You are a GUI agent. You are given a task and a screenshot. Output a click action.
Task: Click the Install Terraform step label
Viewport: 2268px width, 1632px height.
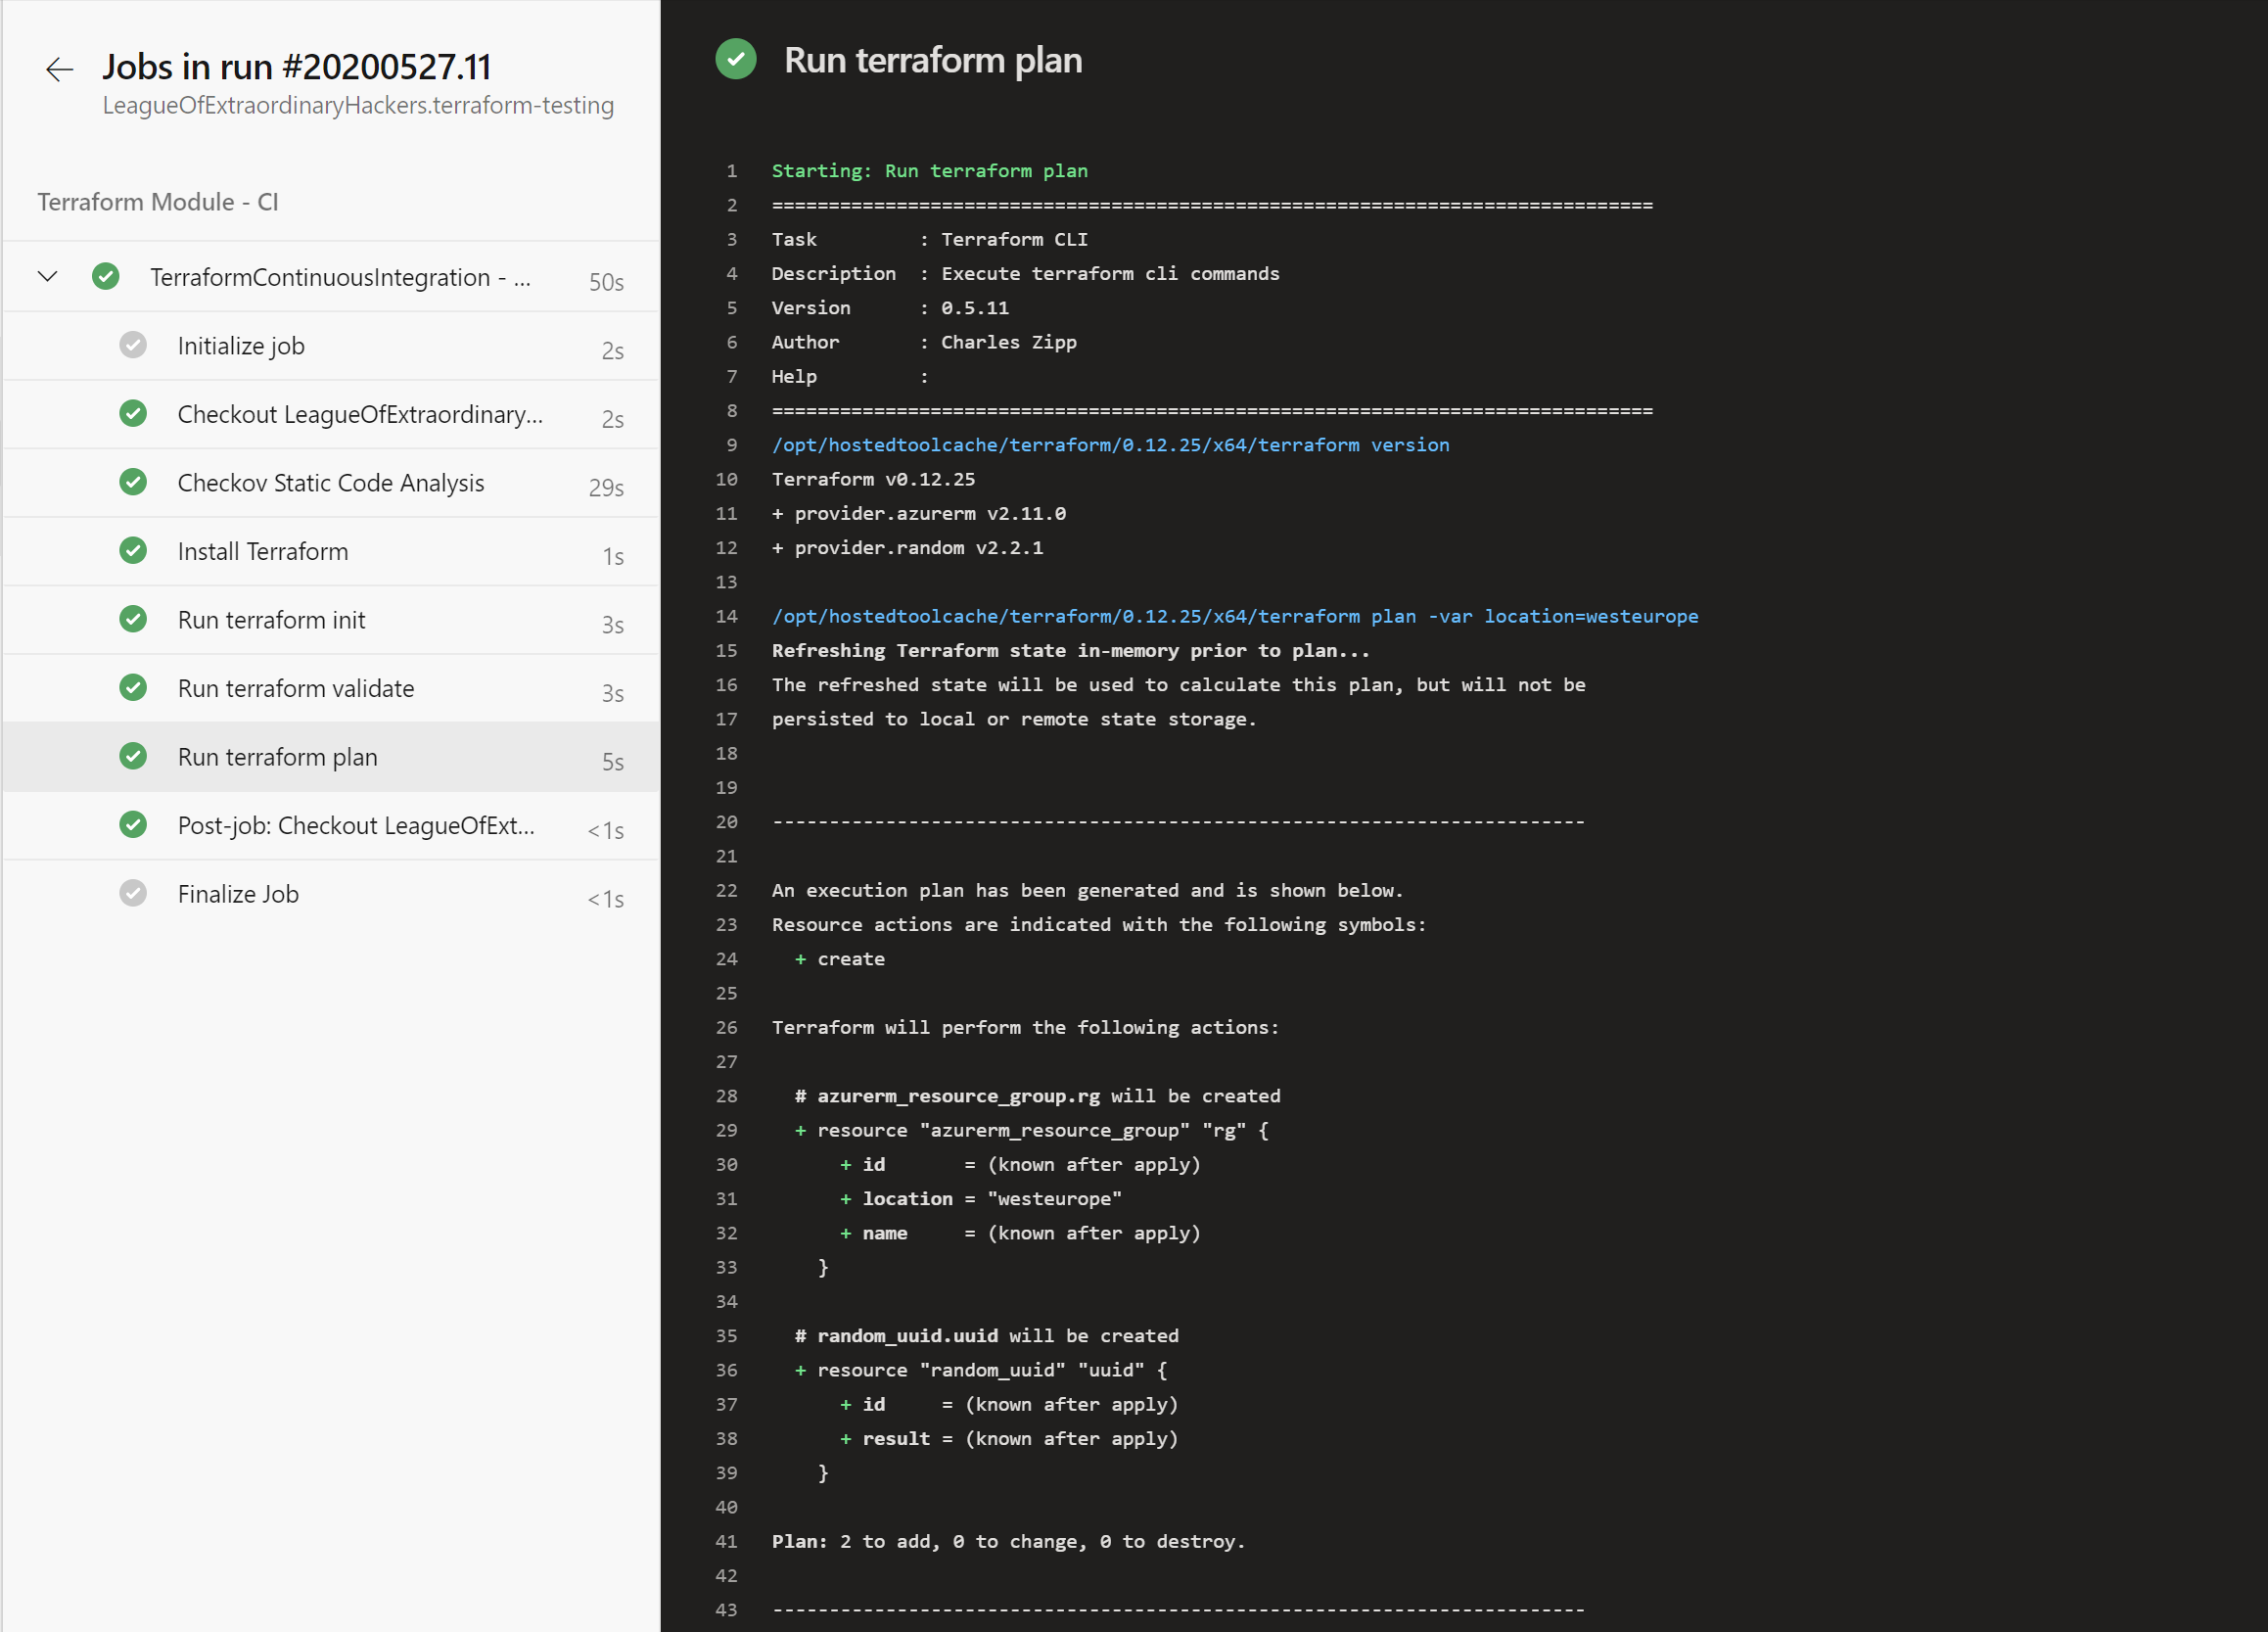[x=263, y=551]
